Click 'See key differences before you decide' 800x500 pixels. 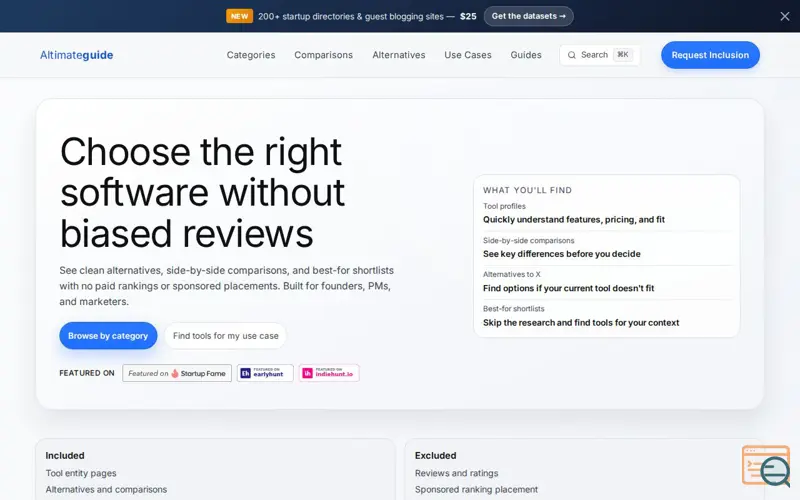[562, 254]
